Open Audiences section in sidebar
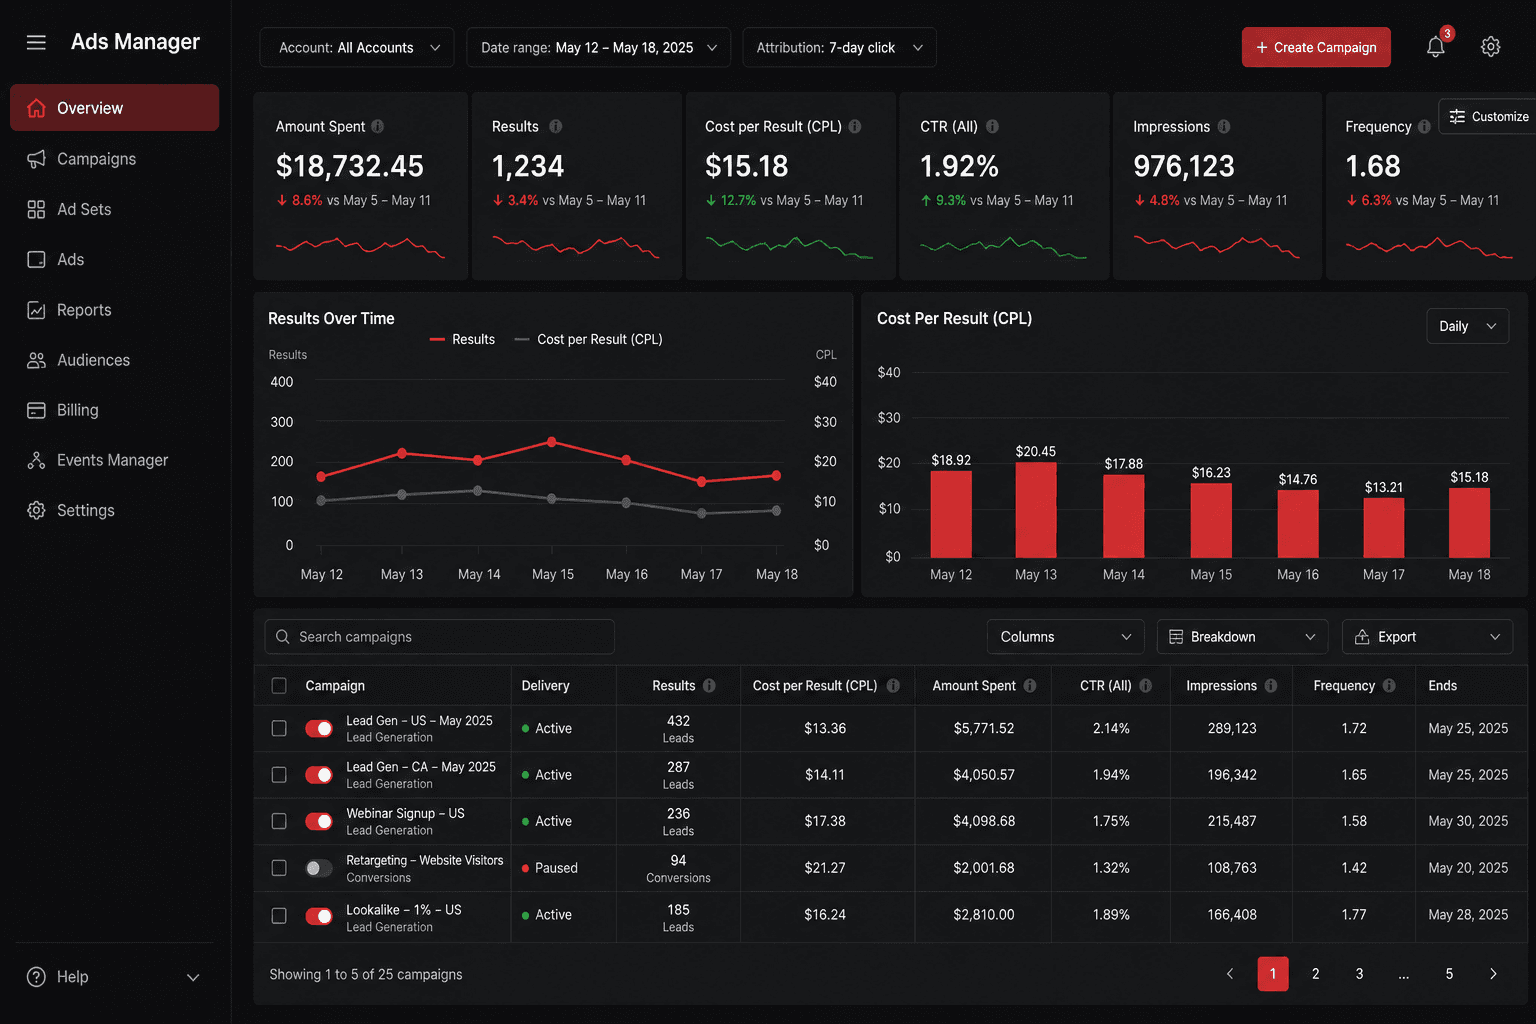The image size is (1536, 1024). 93,360
